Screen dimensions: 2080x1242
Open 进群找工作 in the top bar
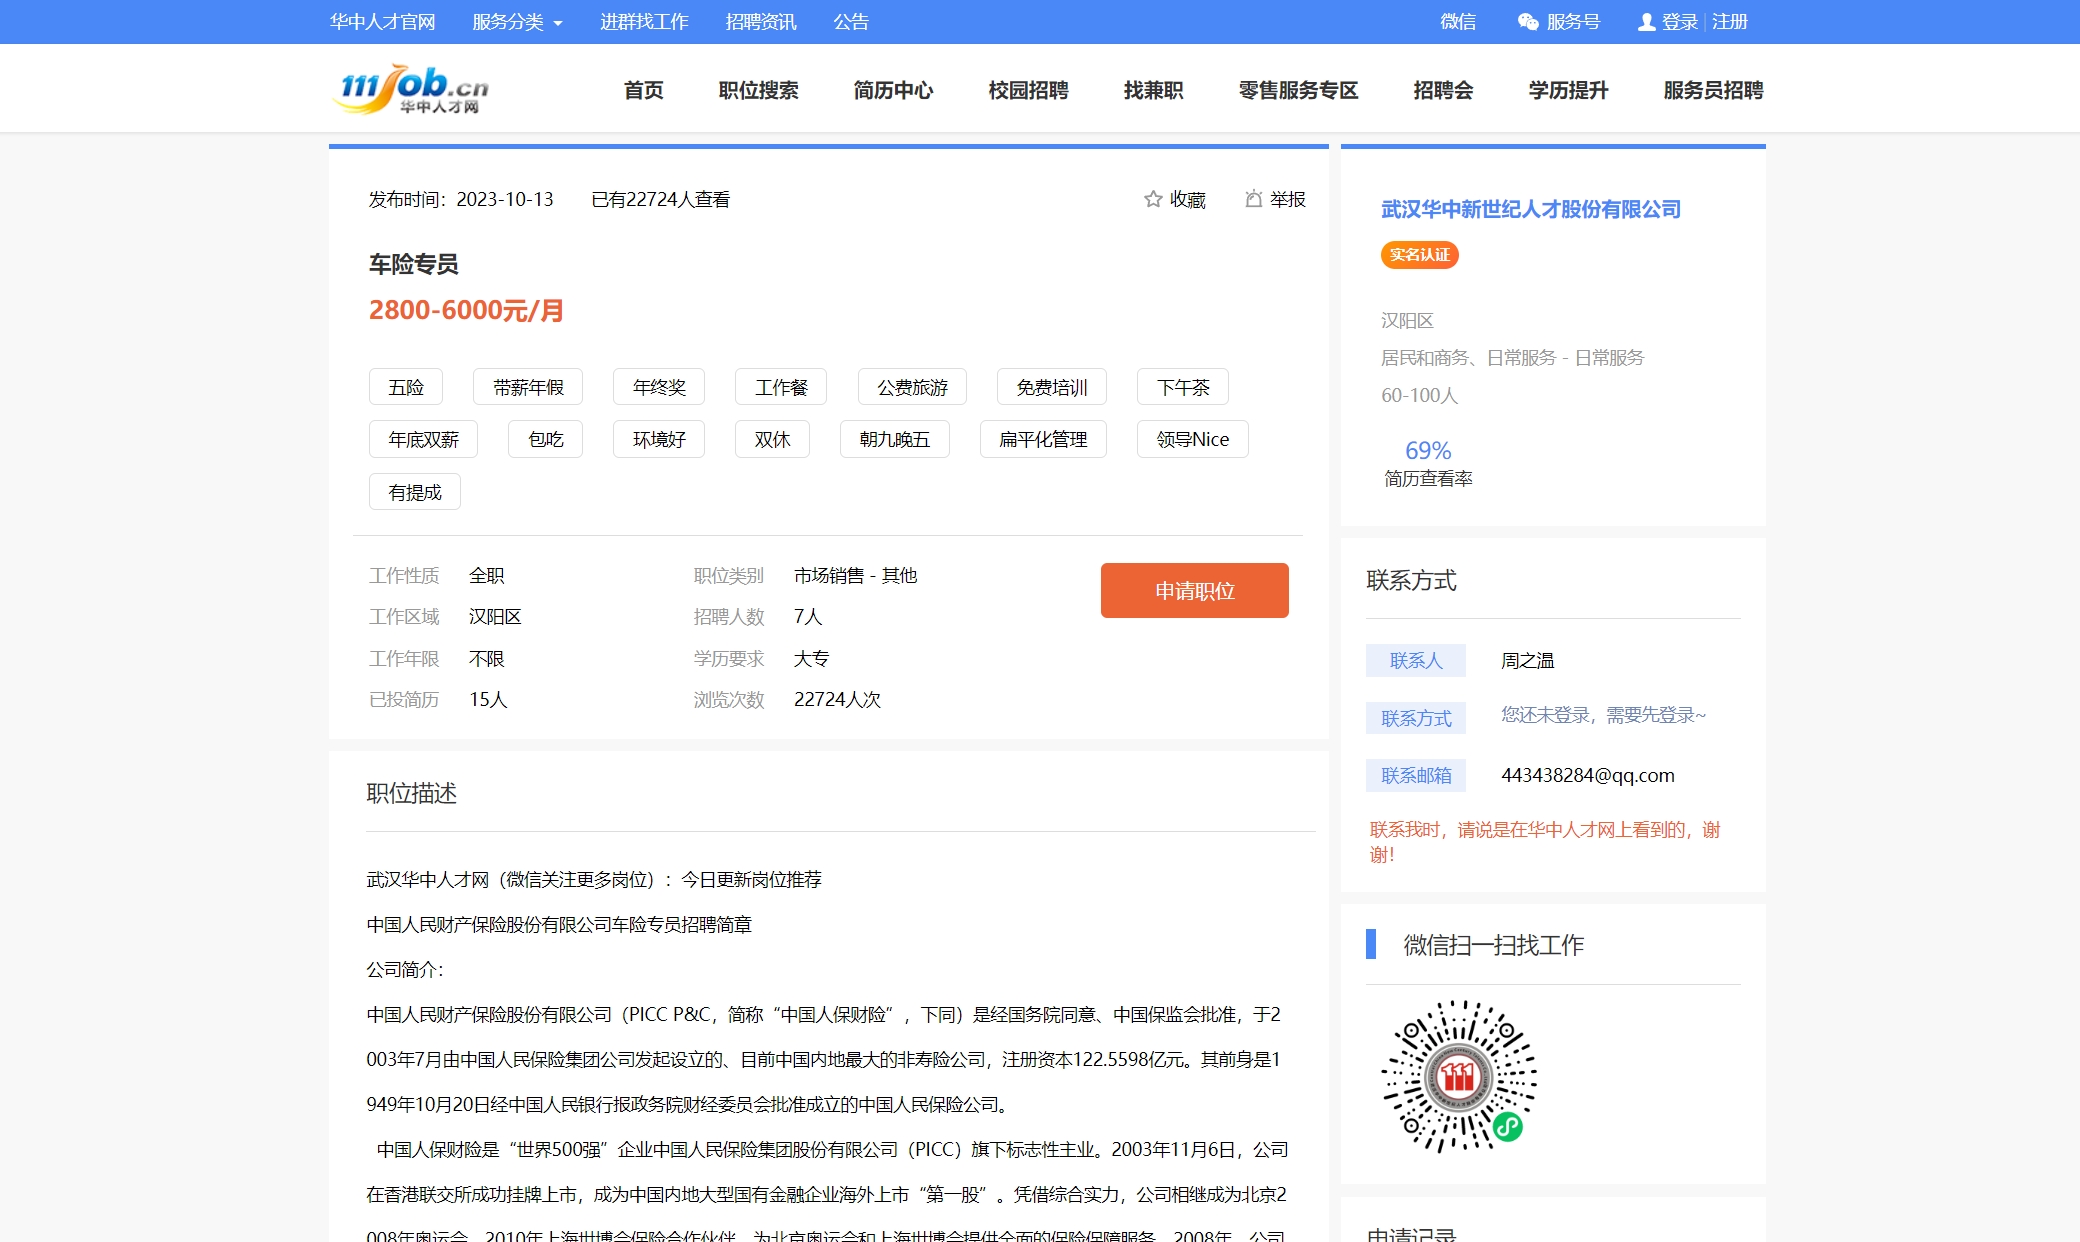coord(644,22)
